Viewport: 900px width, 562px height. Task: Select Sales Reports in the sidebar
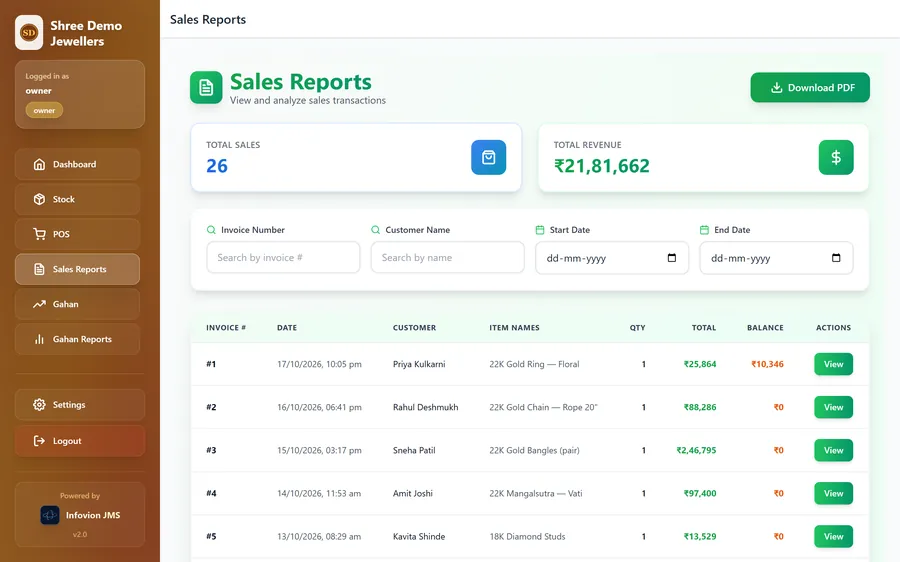click(77, 269)
